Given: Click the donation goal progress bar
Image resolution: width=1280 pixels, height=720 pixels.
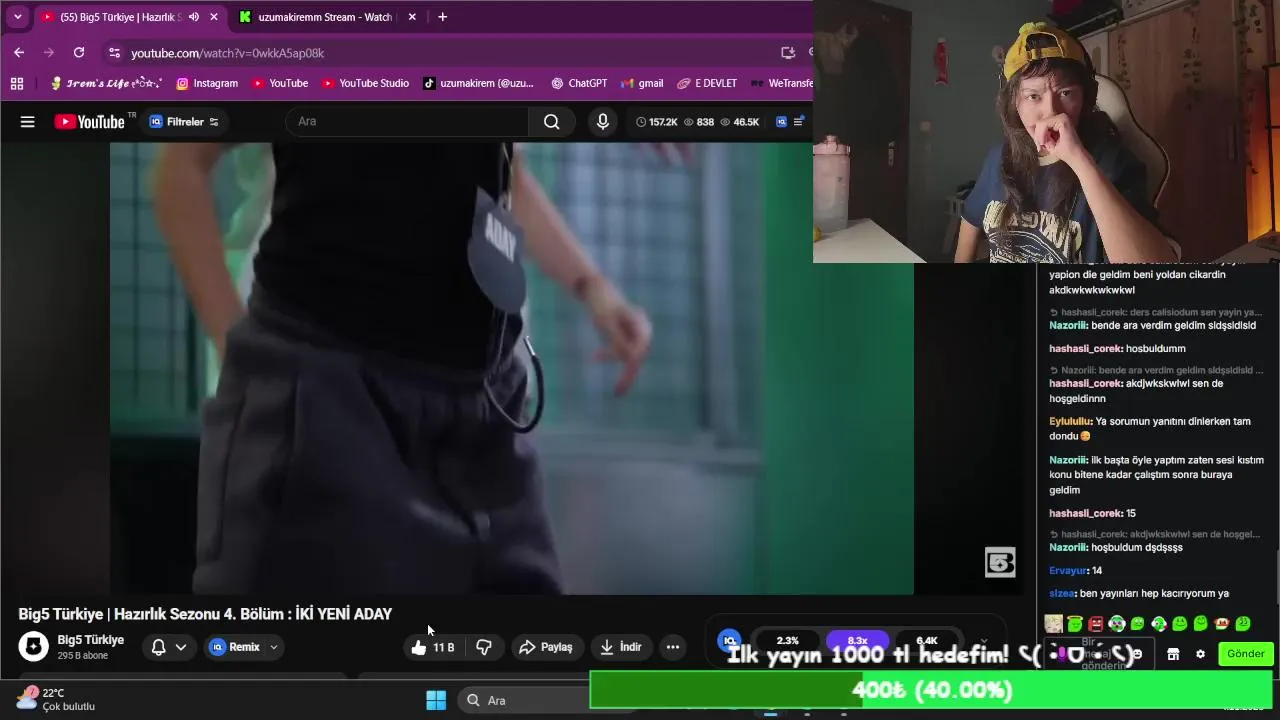Looking at the screenshot, I should point(931,690).
